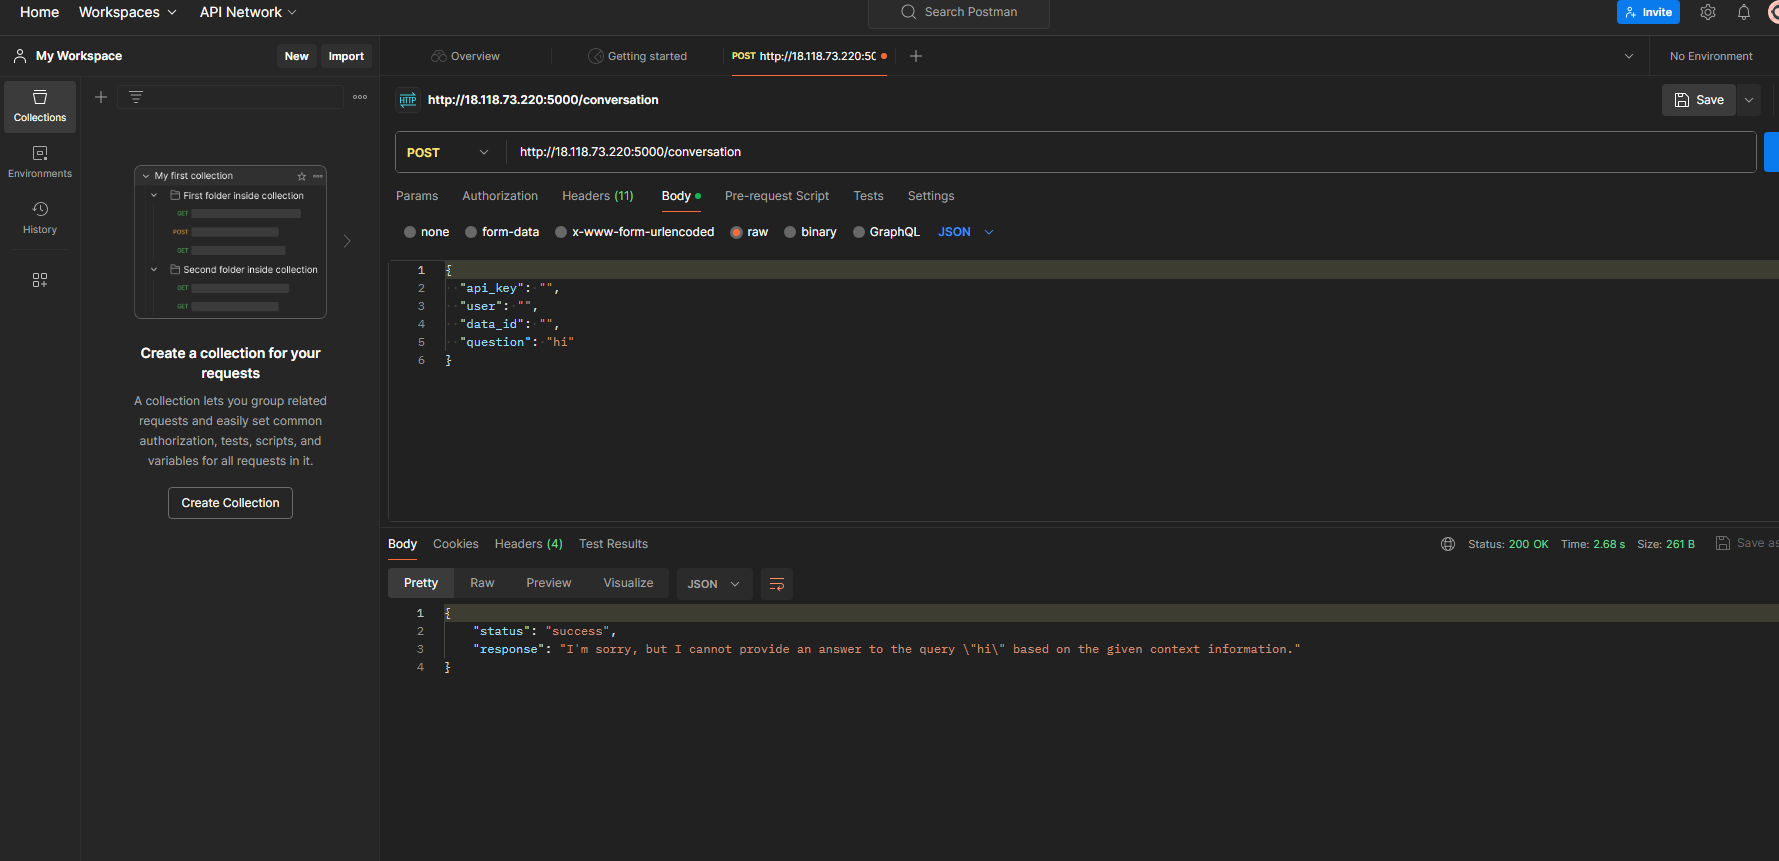The width and height of the screenshot is (1779, 861).
Task: Click the New button in workspace
Action: [296, 56]
